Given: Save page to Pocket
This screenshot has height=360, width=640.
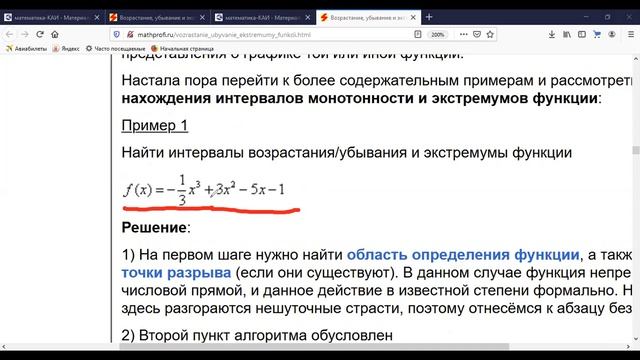Looking at the screenshot, I should (477, 35).
